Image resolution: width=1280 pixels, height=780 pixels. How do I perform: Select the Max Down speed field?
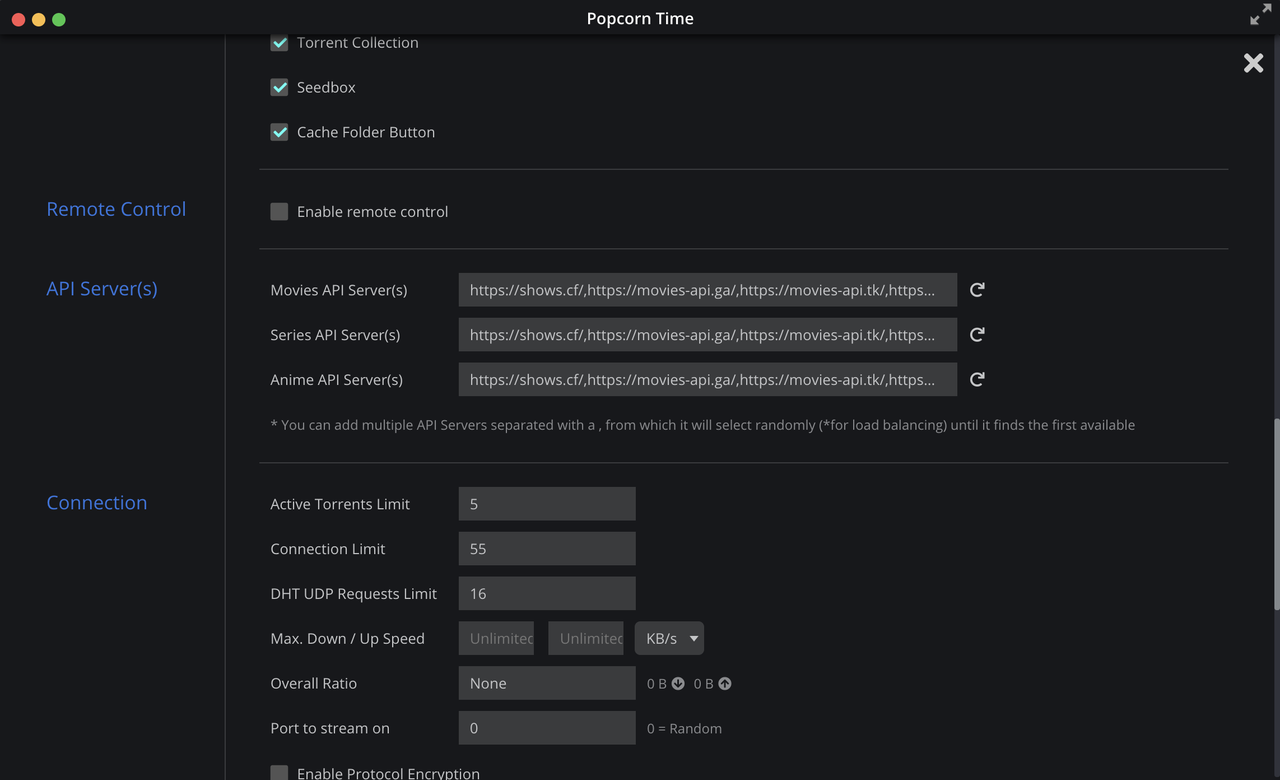pos(496,638)
